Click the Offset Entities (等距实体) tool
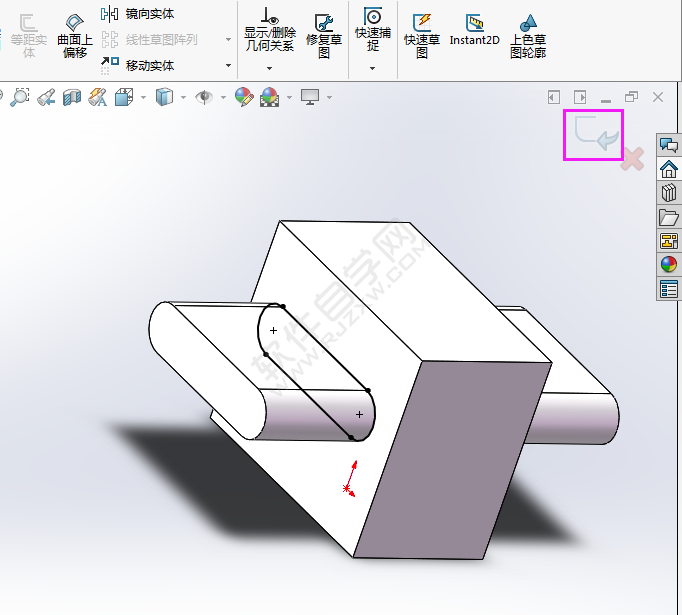This screenshot has height=615, width=682. point(29,37)
